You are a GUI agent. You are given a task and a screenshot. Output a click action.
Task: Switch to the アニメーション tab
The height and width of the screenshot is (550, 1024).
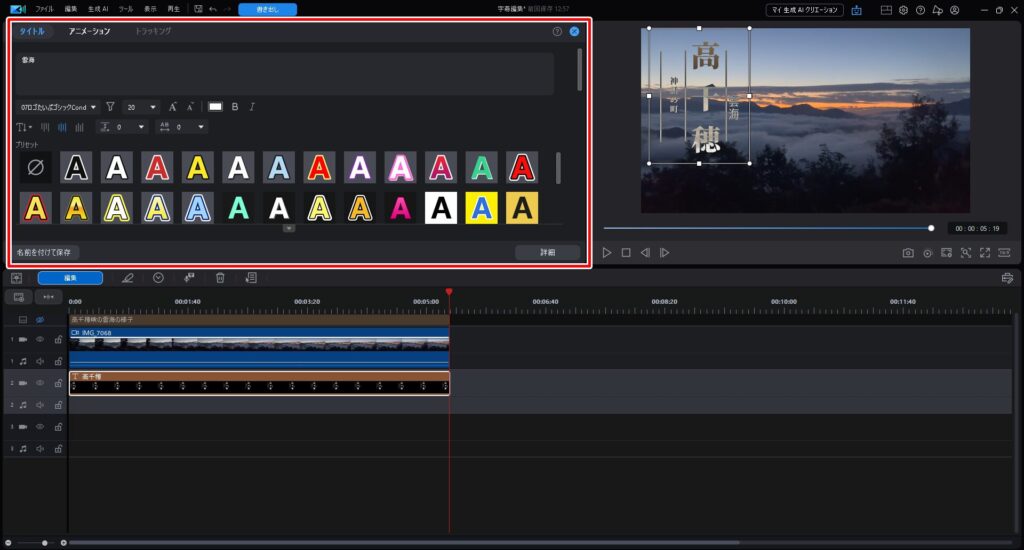(89, 31)
